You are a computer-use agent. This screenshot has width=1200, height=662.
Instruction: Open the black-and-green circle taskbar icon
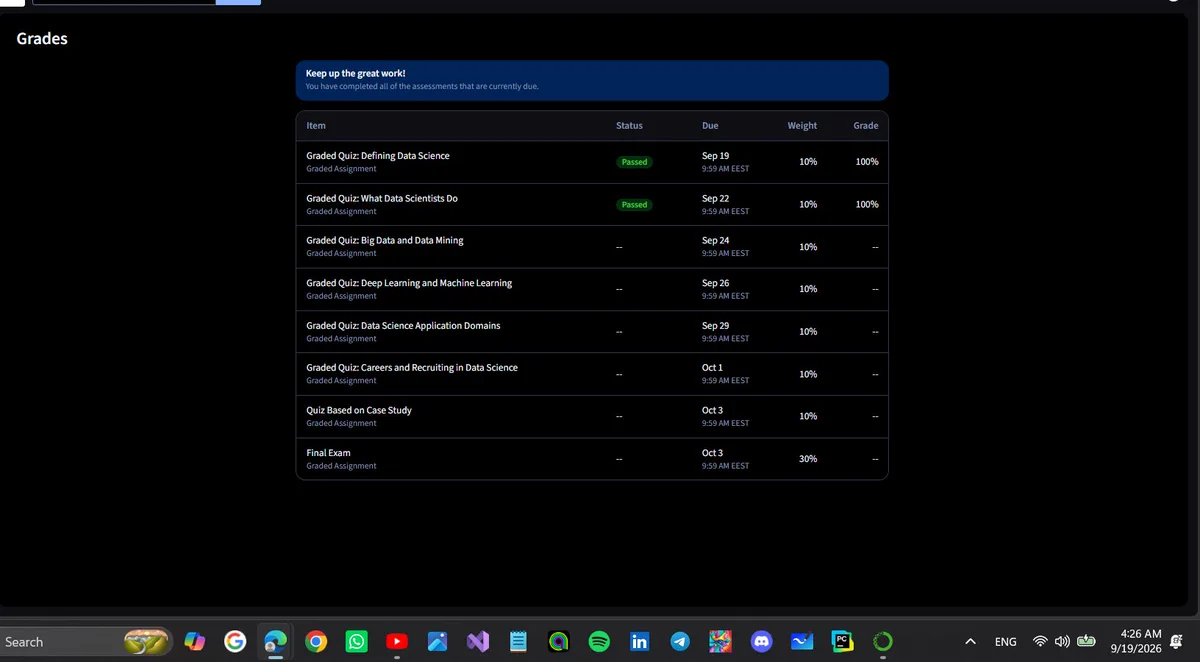tap(559, 641)
